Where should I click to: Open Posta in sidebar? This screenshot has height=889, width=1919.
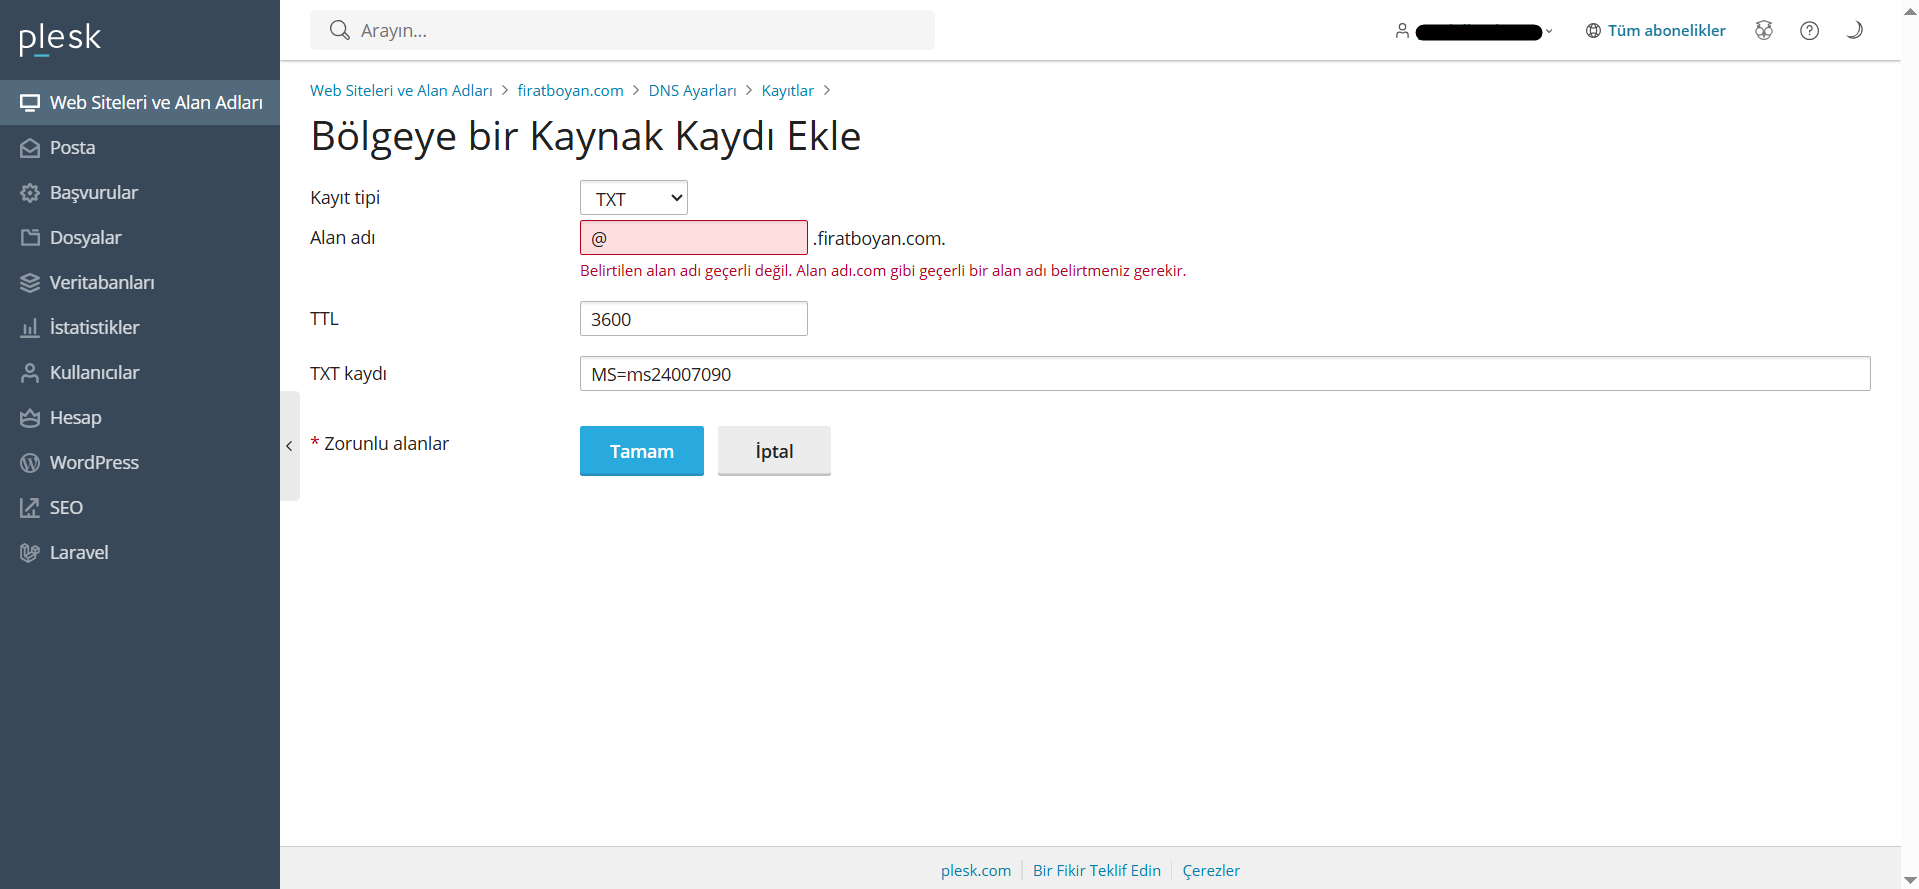[x=140, y=147]
